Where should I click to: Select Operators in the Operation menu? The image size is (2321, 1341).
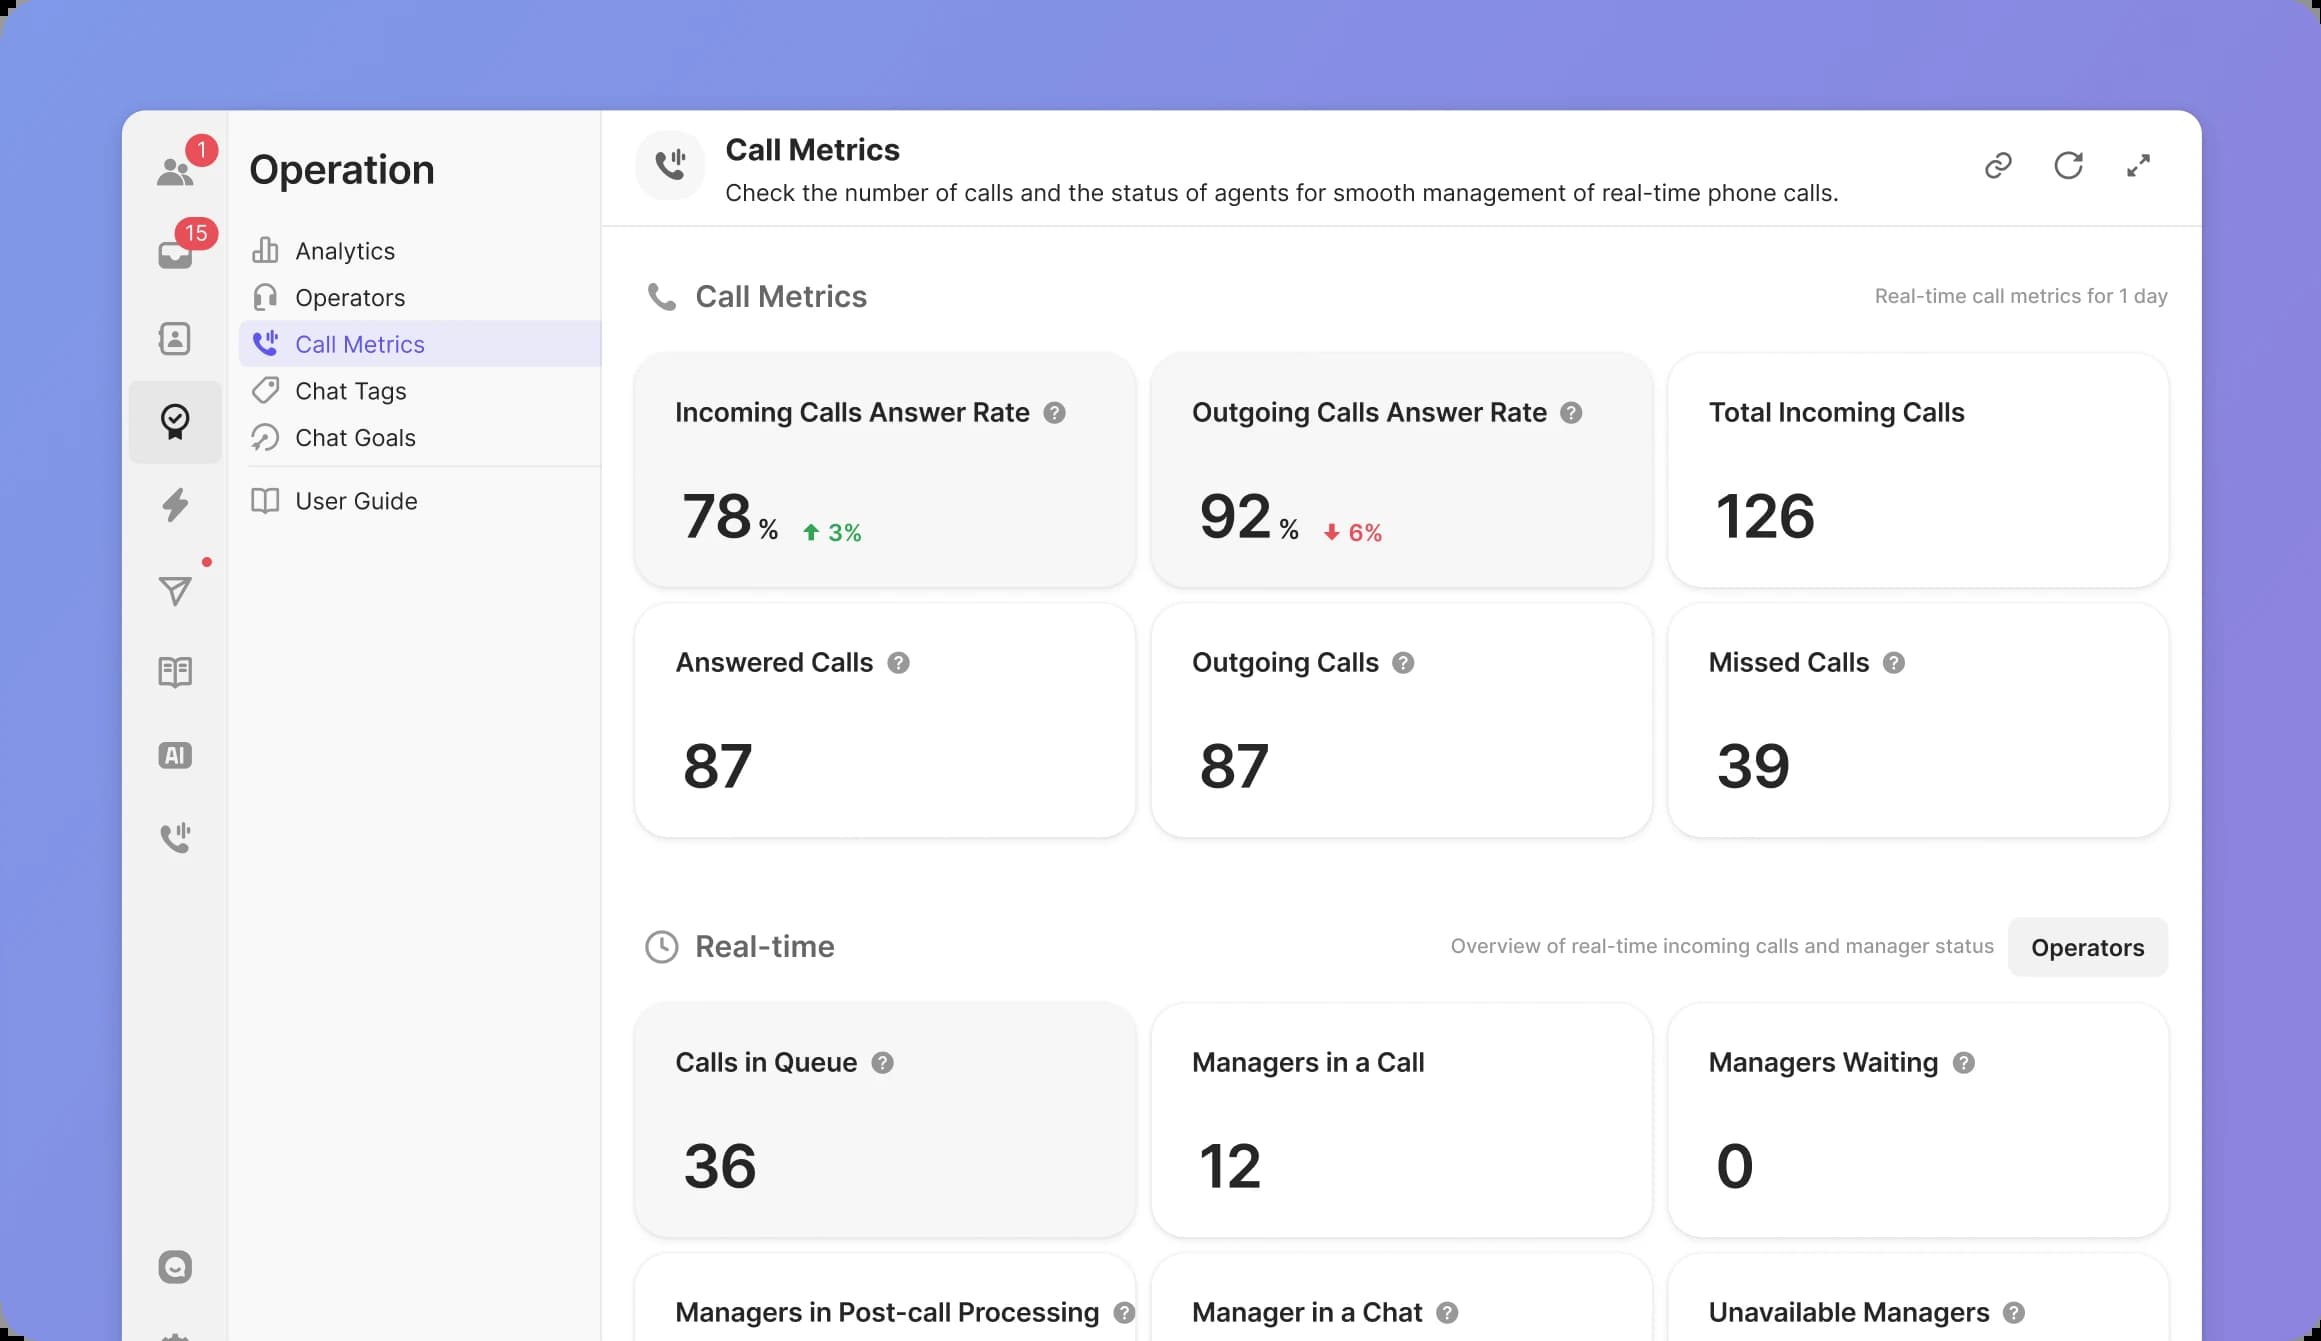click(x=349, y=298)
